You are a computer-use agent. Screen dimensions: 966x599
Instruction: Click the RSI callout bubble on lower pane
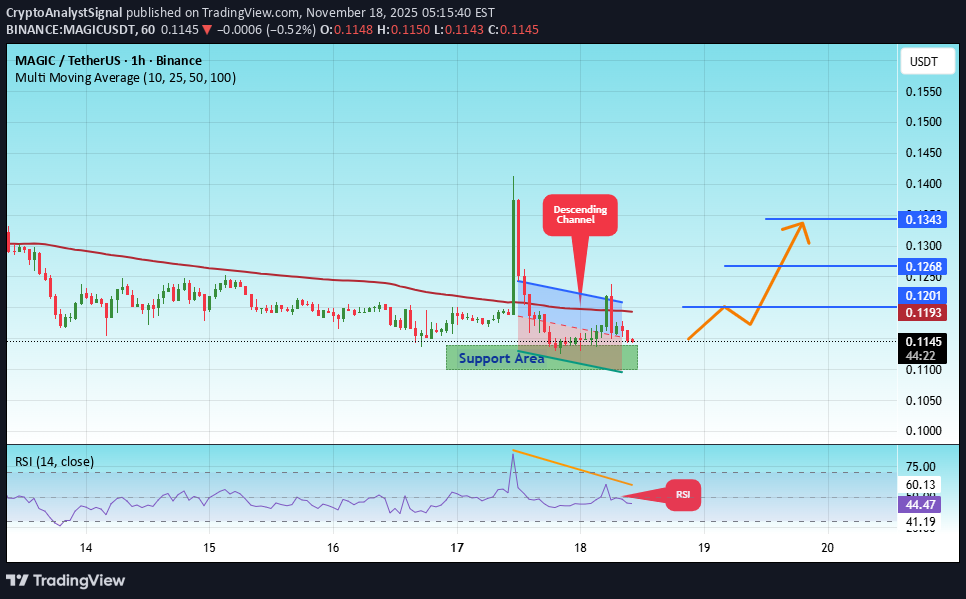tap(683, 494)
